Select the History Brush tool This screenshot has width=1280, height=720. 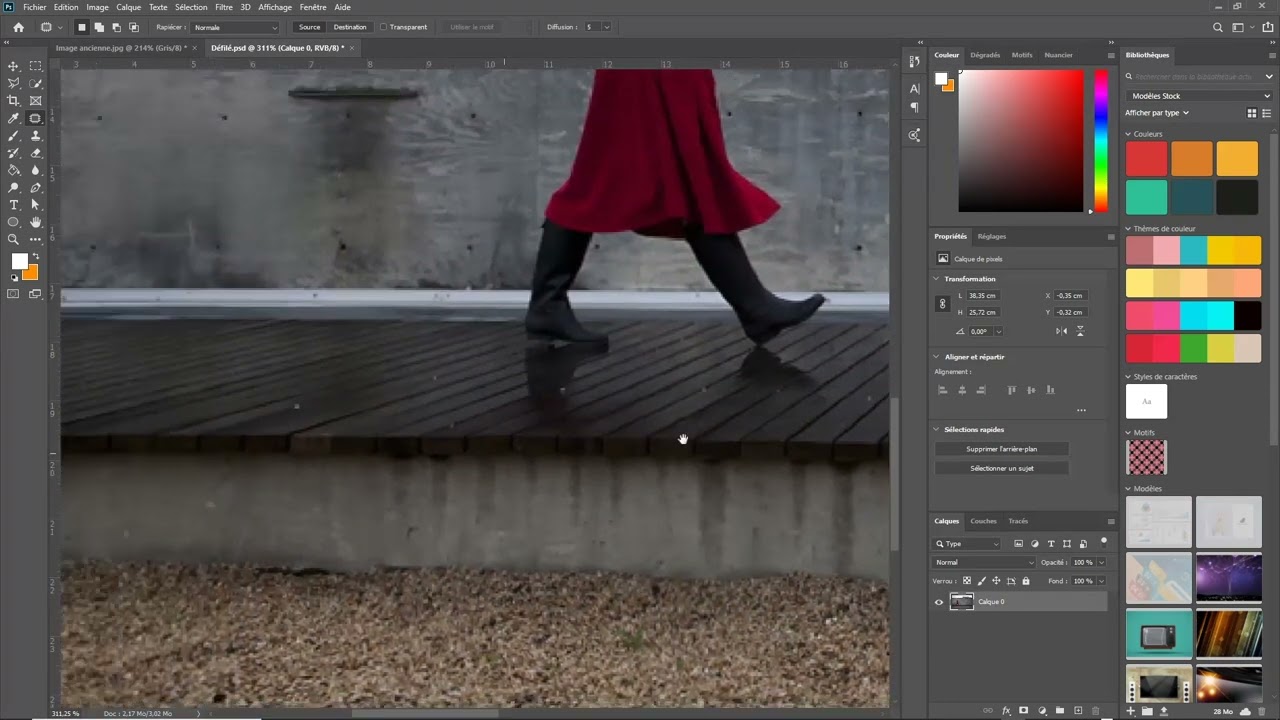[14, 153]
